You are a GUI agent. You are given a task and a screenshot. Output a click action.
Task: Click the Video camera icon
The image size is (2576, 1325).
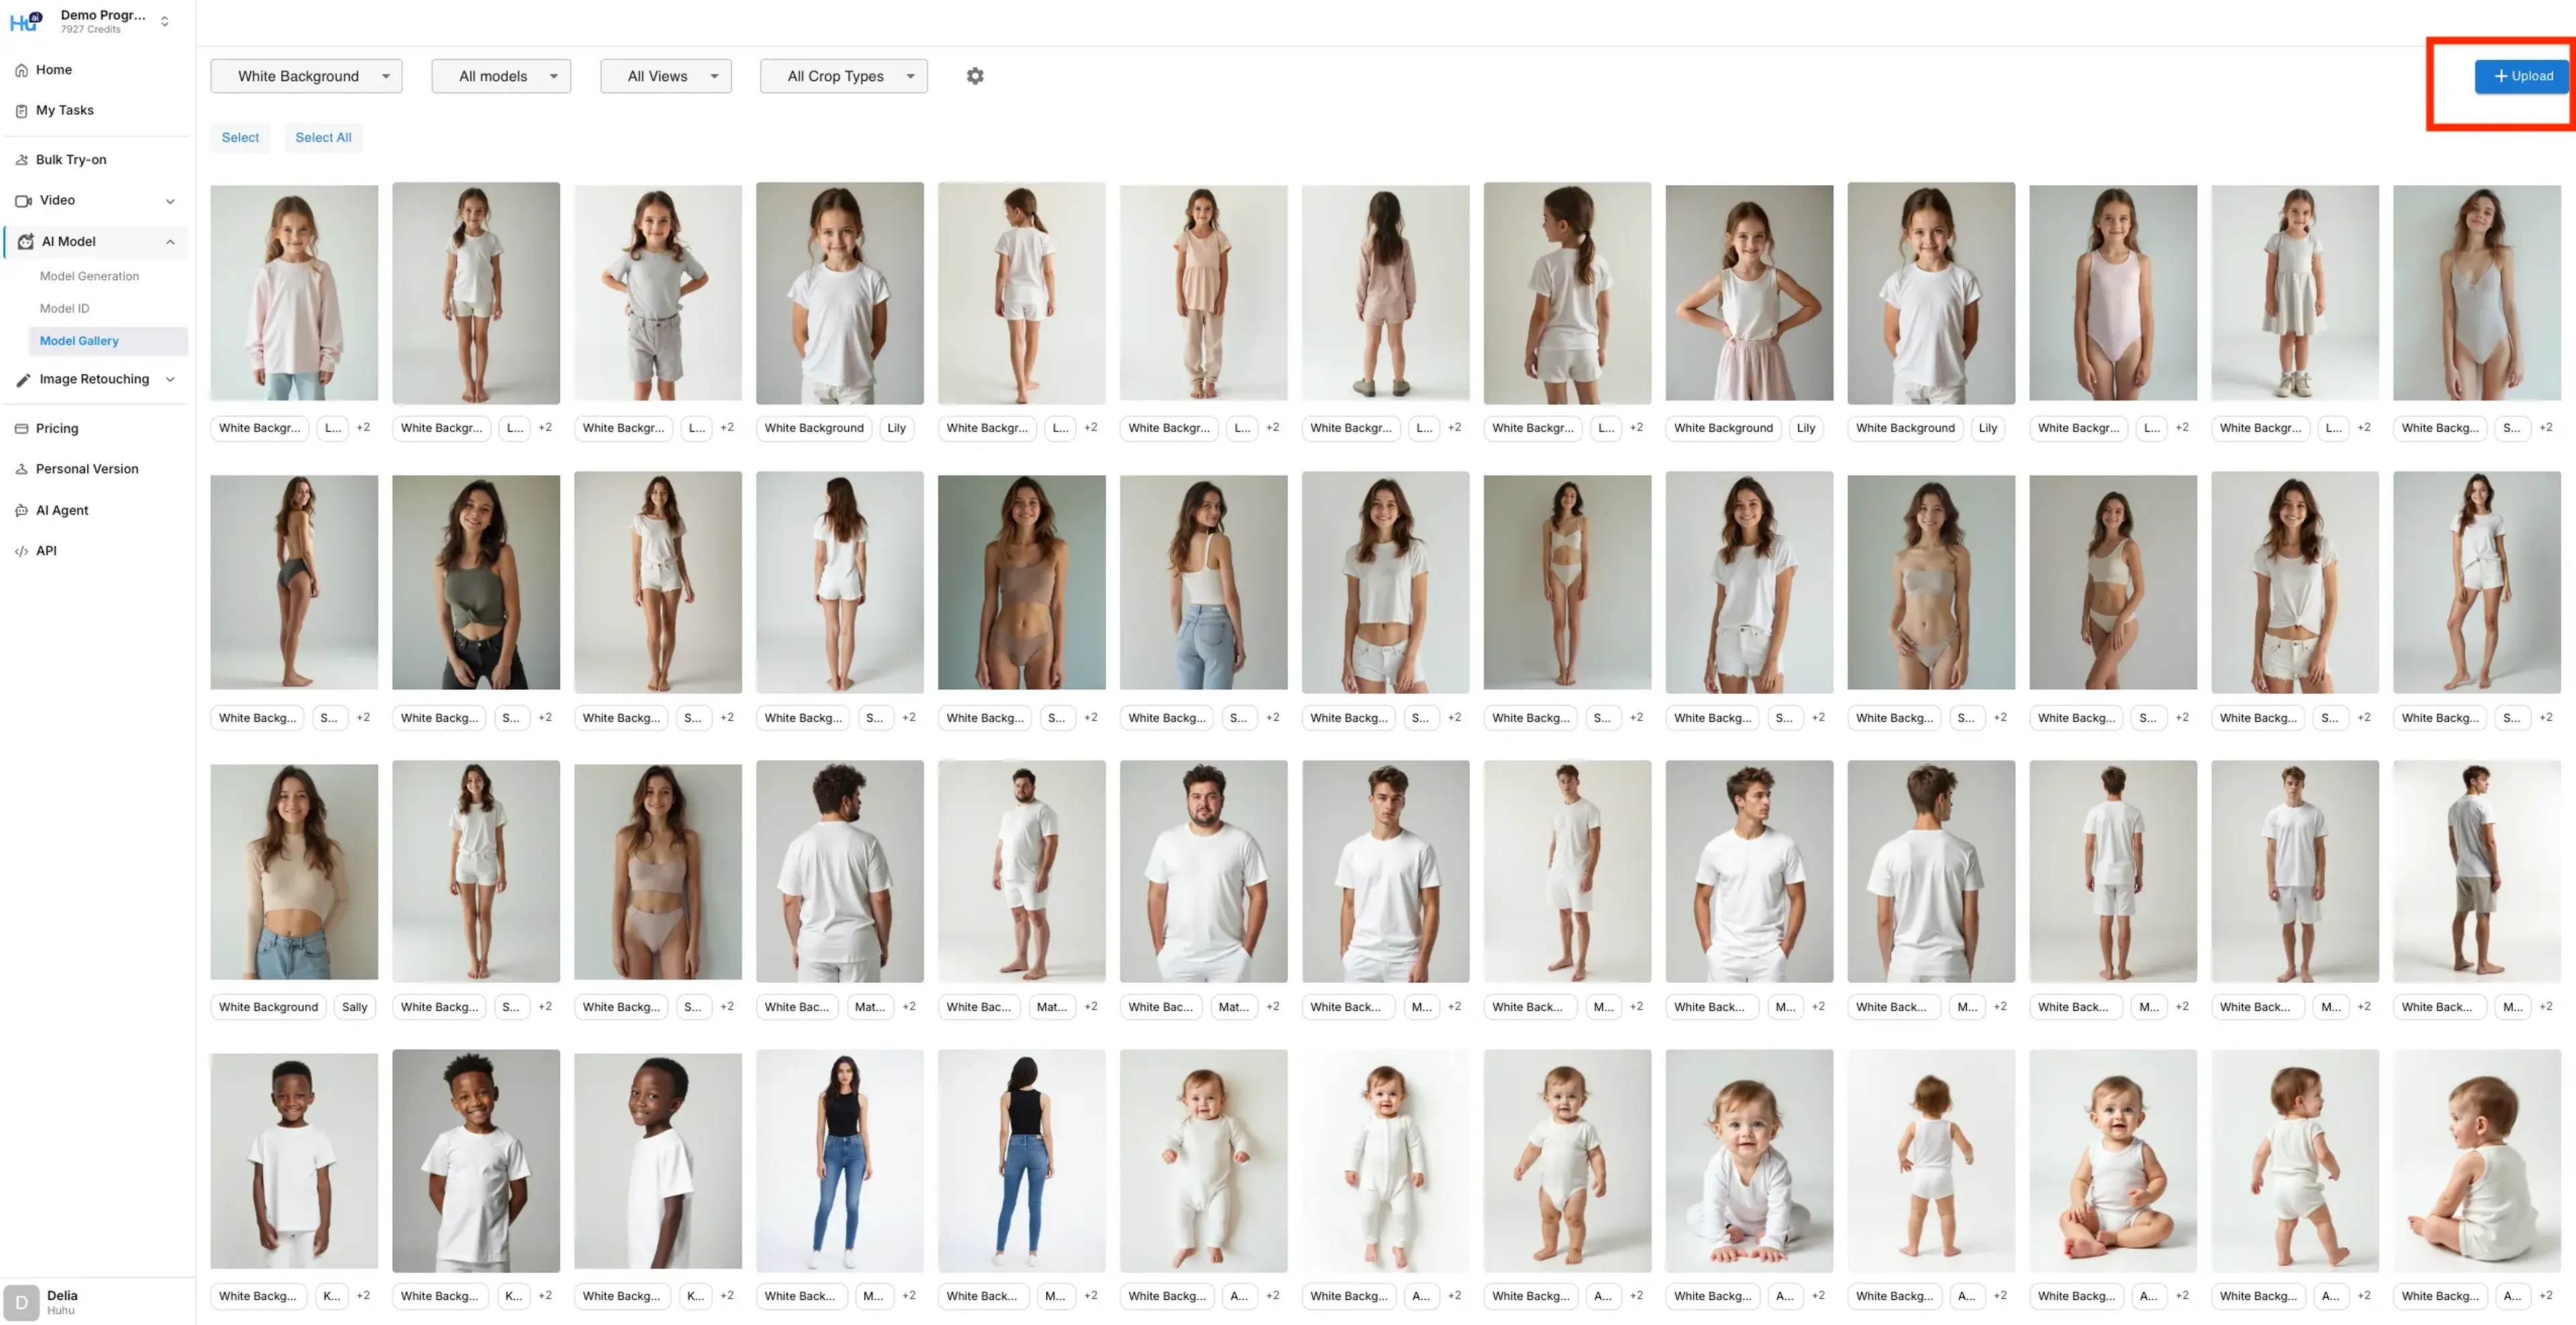23,201
